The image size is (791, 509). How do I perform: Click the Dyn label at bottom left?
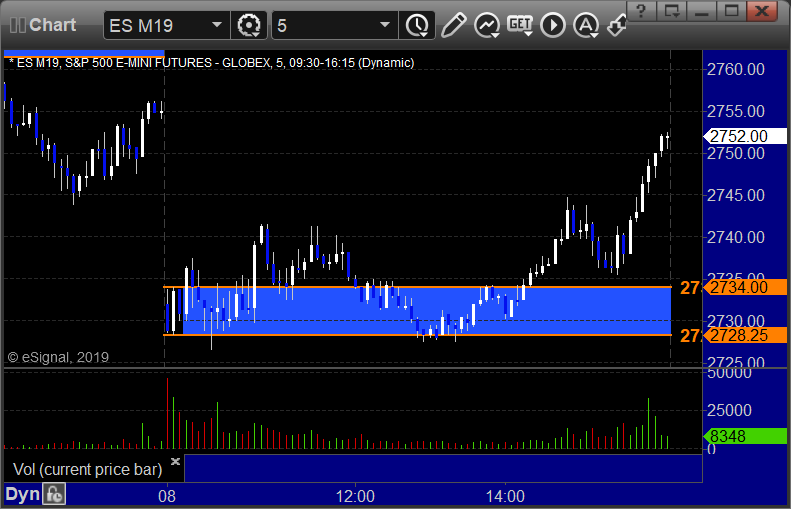(22, 494)
